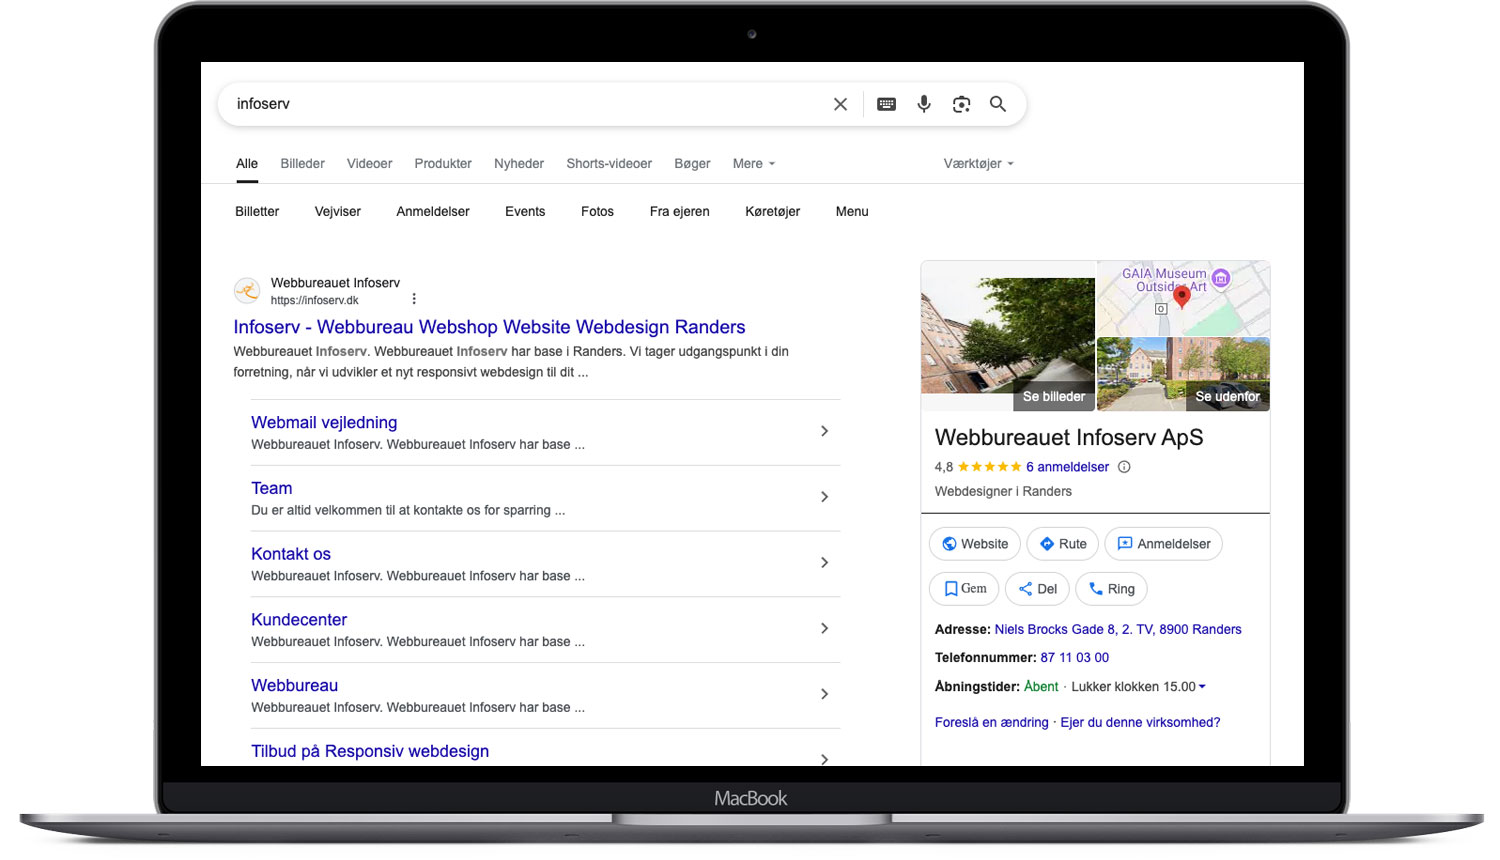Screen dimensions: 1500x860
Task: Click Ejer du denne virksomhed link
Action: (x=1140, y=723)
